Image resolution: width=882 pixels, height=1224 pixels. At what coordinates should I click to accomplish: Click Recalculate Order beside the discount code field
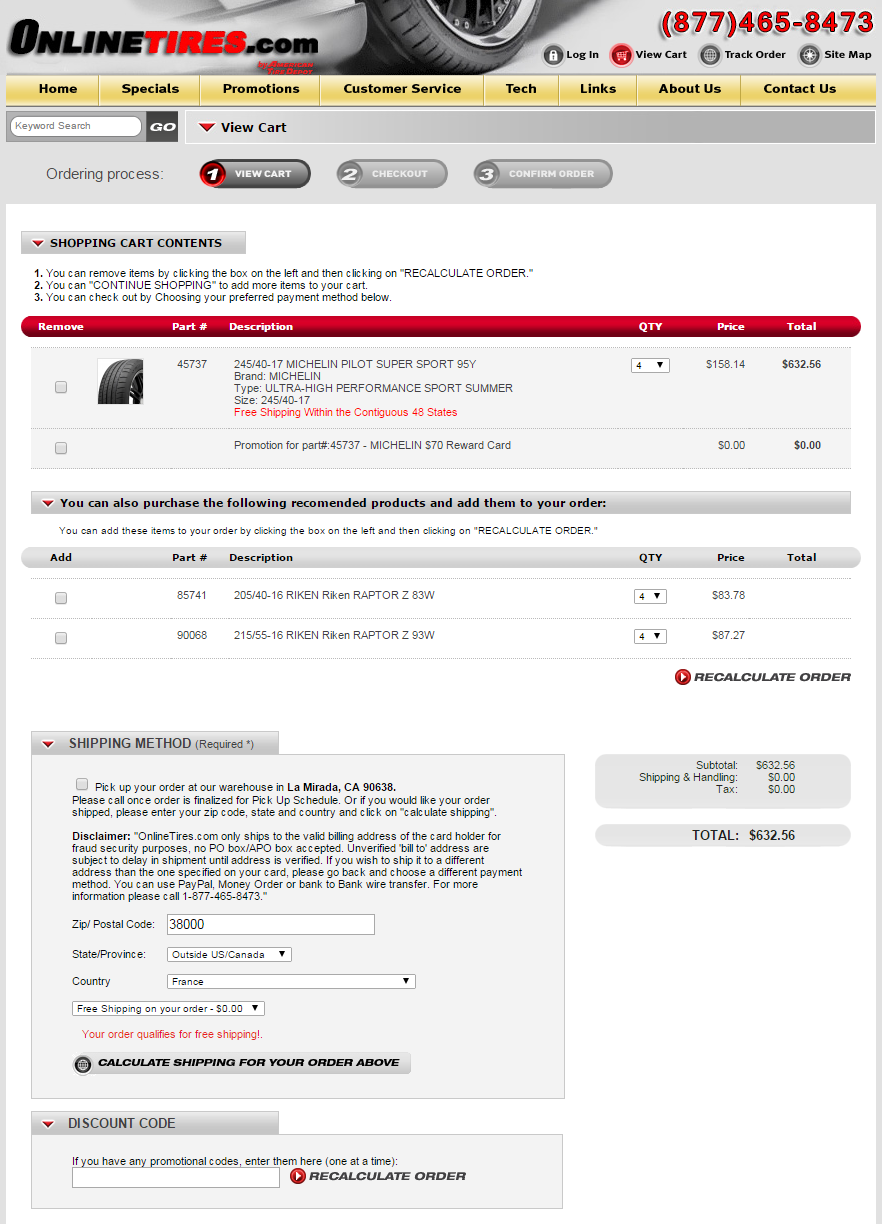click(378, 1176)
